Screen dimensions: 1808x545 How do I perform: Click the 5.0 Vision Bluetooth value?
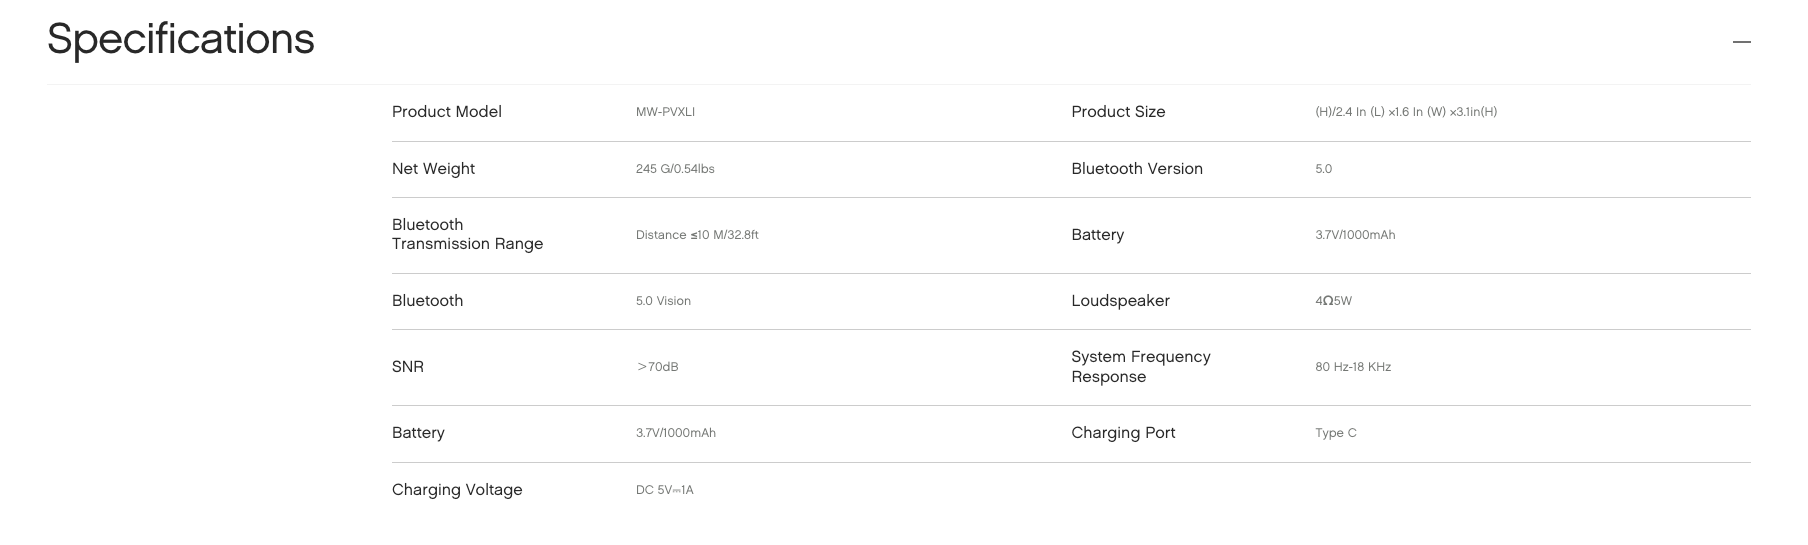[663, 301]
